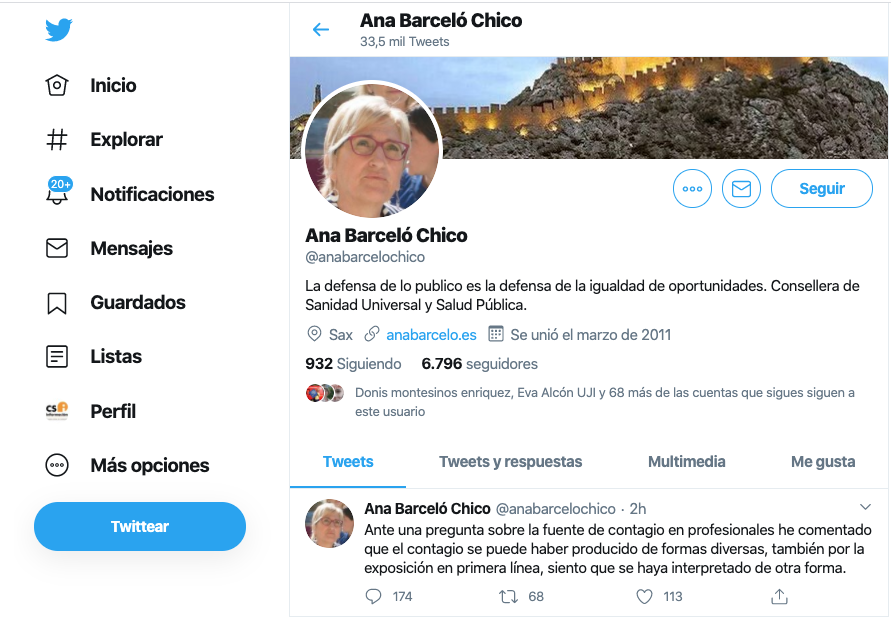Open Guardados bookmarks

[x=115, y=302]
